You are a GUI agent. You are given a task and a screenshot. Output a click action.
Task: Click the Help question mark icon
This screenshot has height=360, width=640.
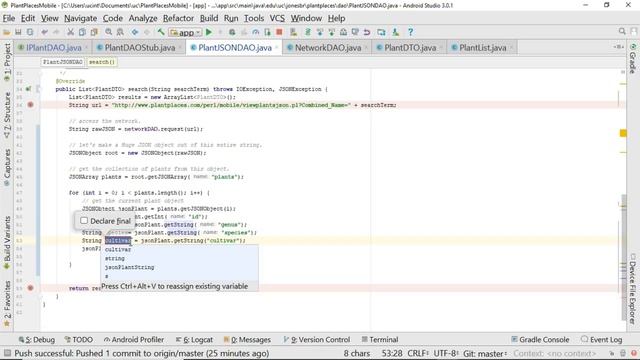coord(410,32)
